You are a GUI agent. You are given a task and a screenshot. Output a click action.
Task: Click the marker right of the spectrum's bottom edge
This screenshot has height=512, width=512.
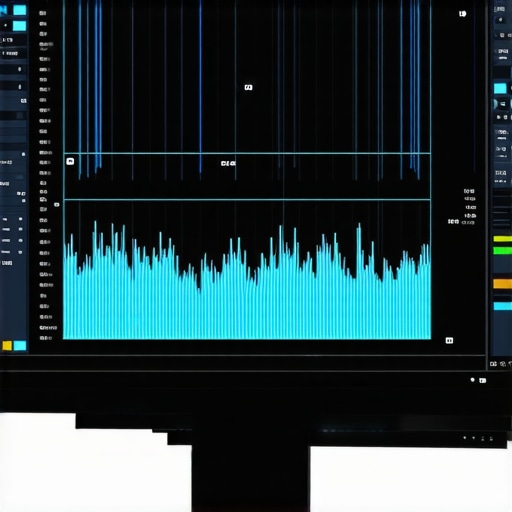(x=449, y=340)
